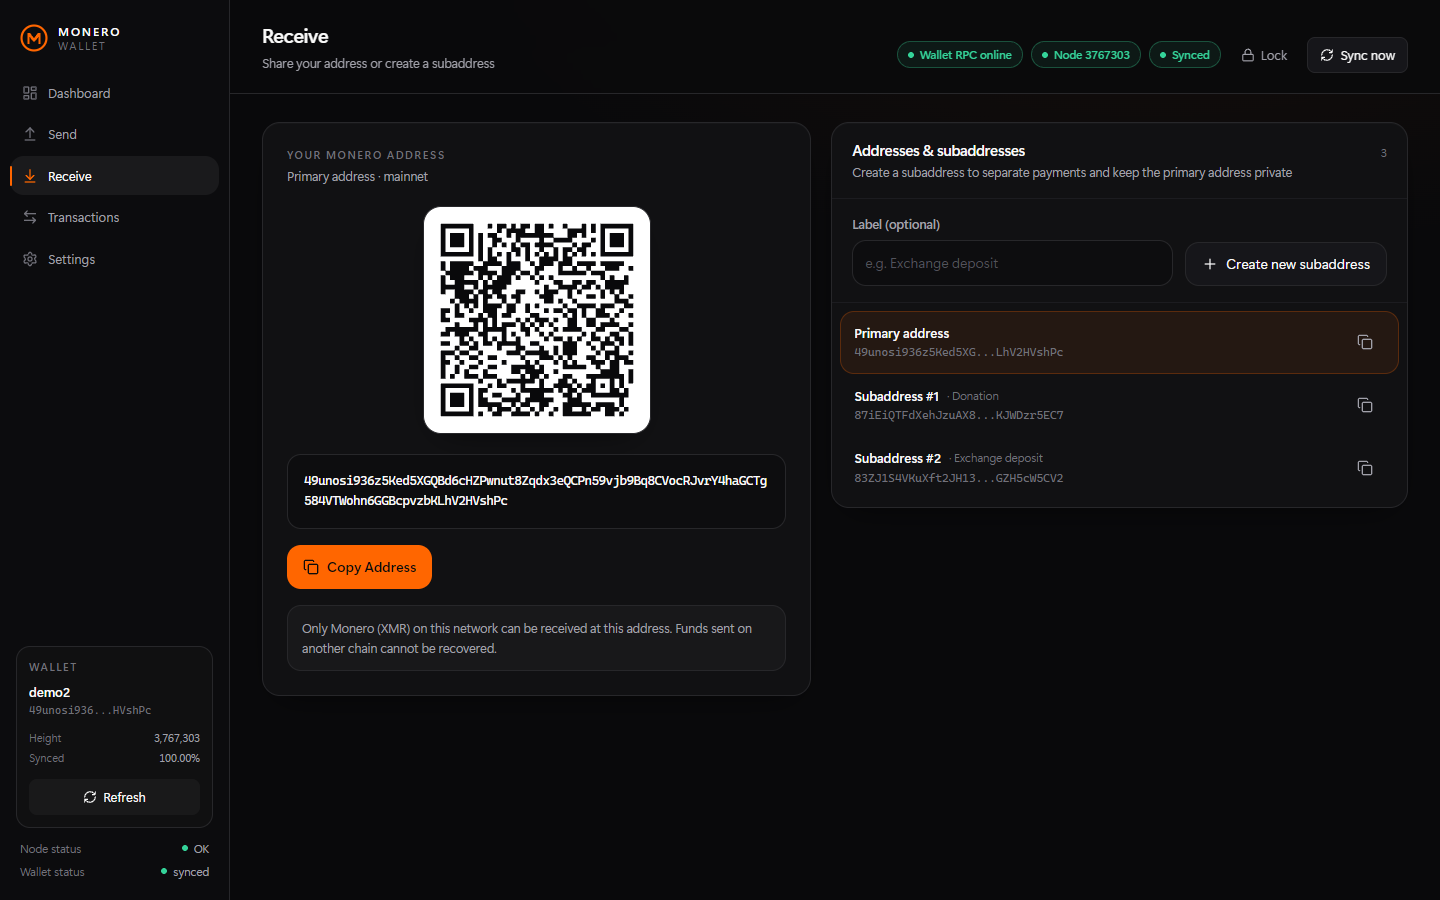Select the Receive menu item
Image resolution: width=1440 pixels, height=900 pixels.
(x=114, y=176)
